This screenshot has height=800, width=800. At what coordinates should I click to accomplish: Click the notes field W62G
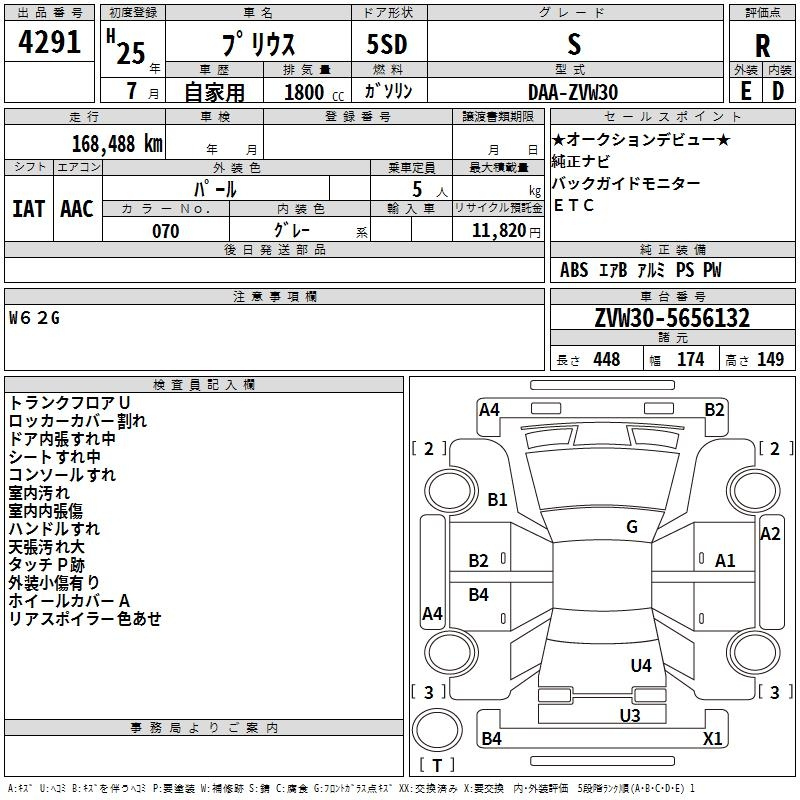tap(35, 318)
